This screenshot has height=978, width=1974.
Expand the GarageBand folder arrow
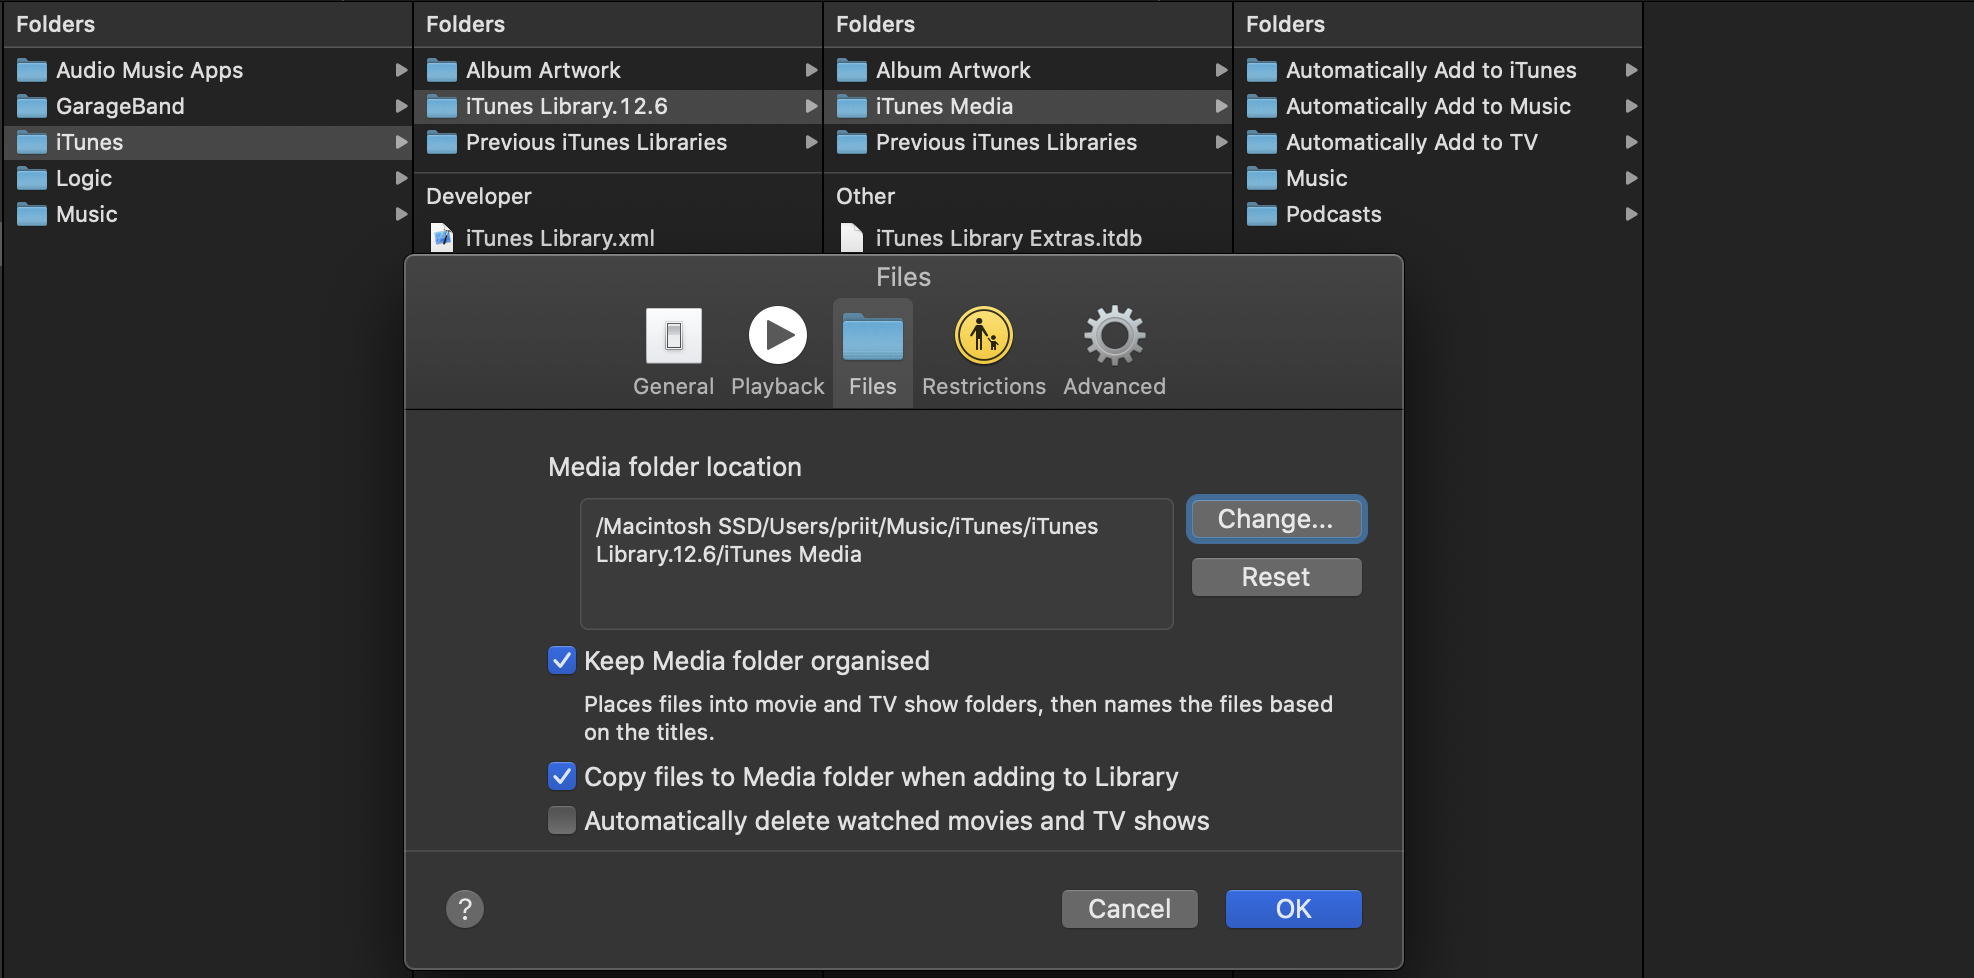tap(401, 106)
